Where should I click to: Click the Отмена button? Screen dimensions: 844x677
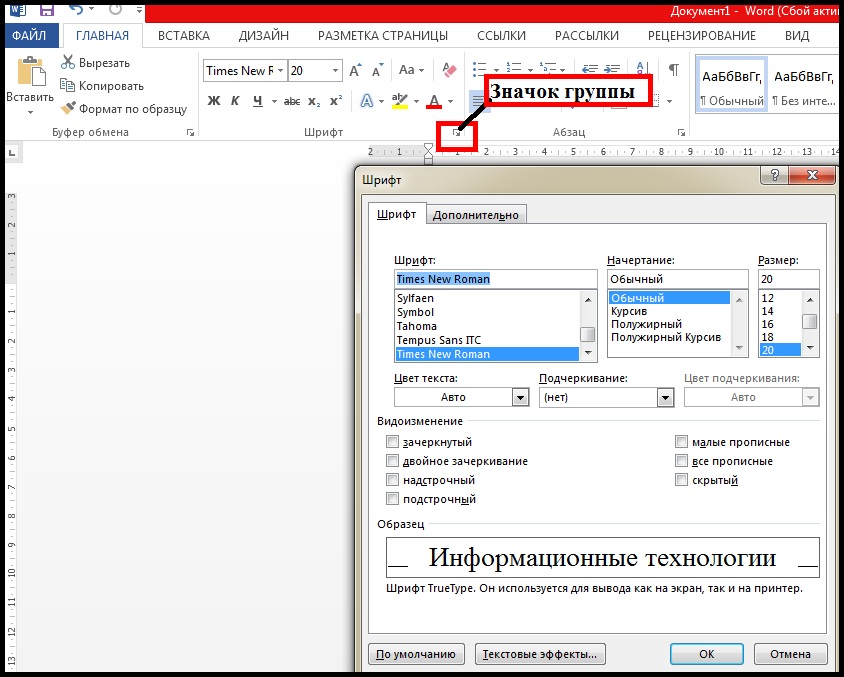(790, 654)
